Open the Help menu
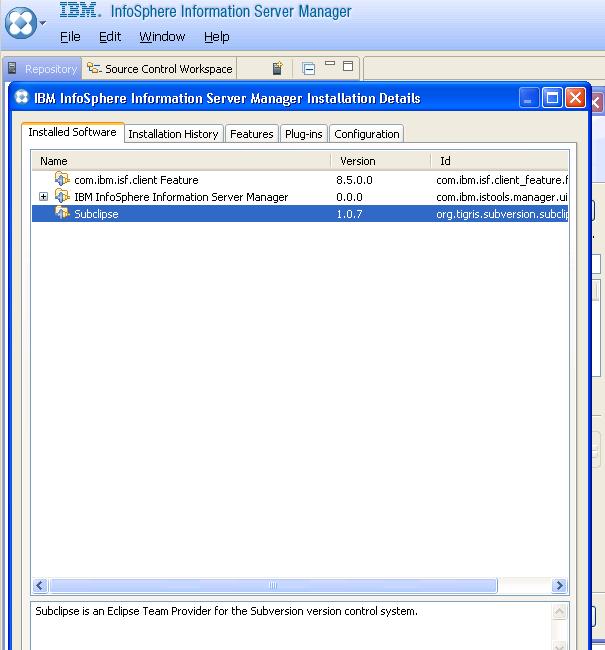Image resolution: width=605 pixels, height=650 pixels. coord(216,37)
